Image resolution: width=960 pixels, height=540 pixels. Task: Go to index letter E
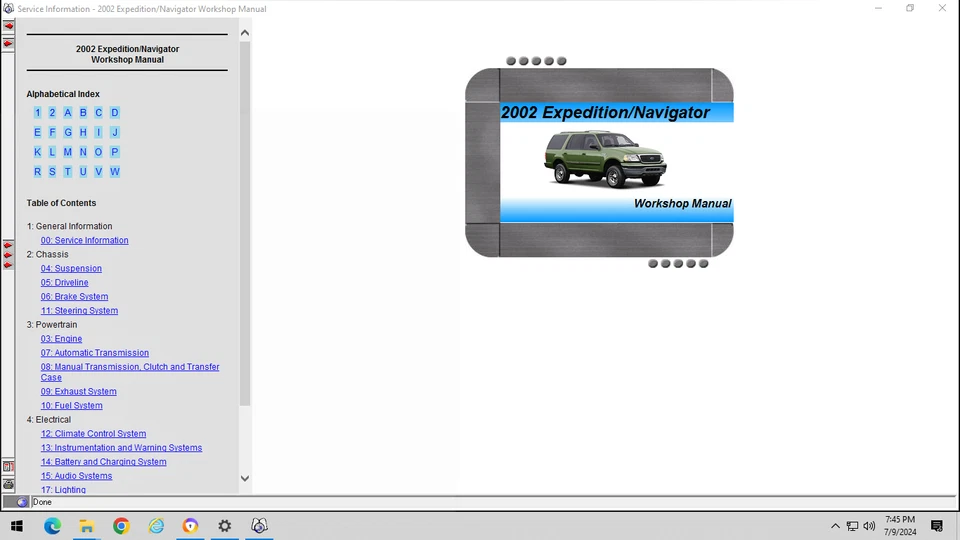point(37,132)
